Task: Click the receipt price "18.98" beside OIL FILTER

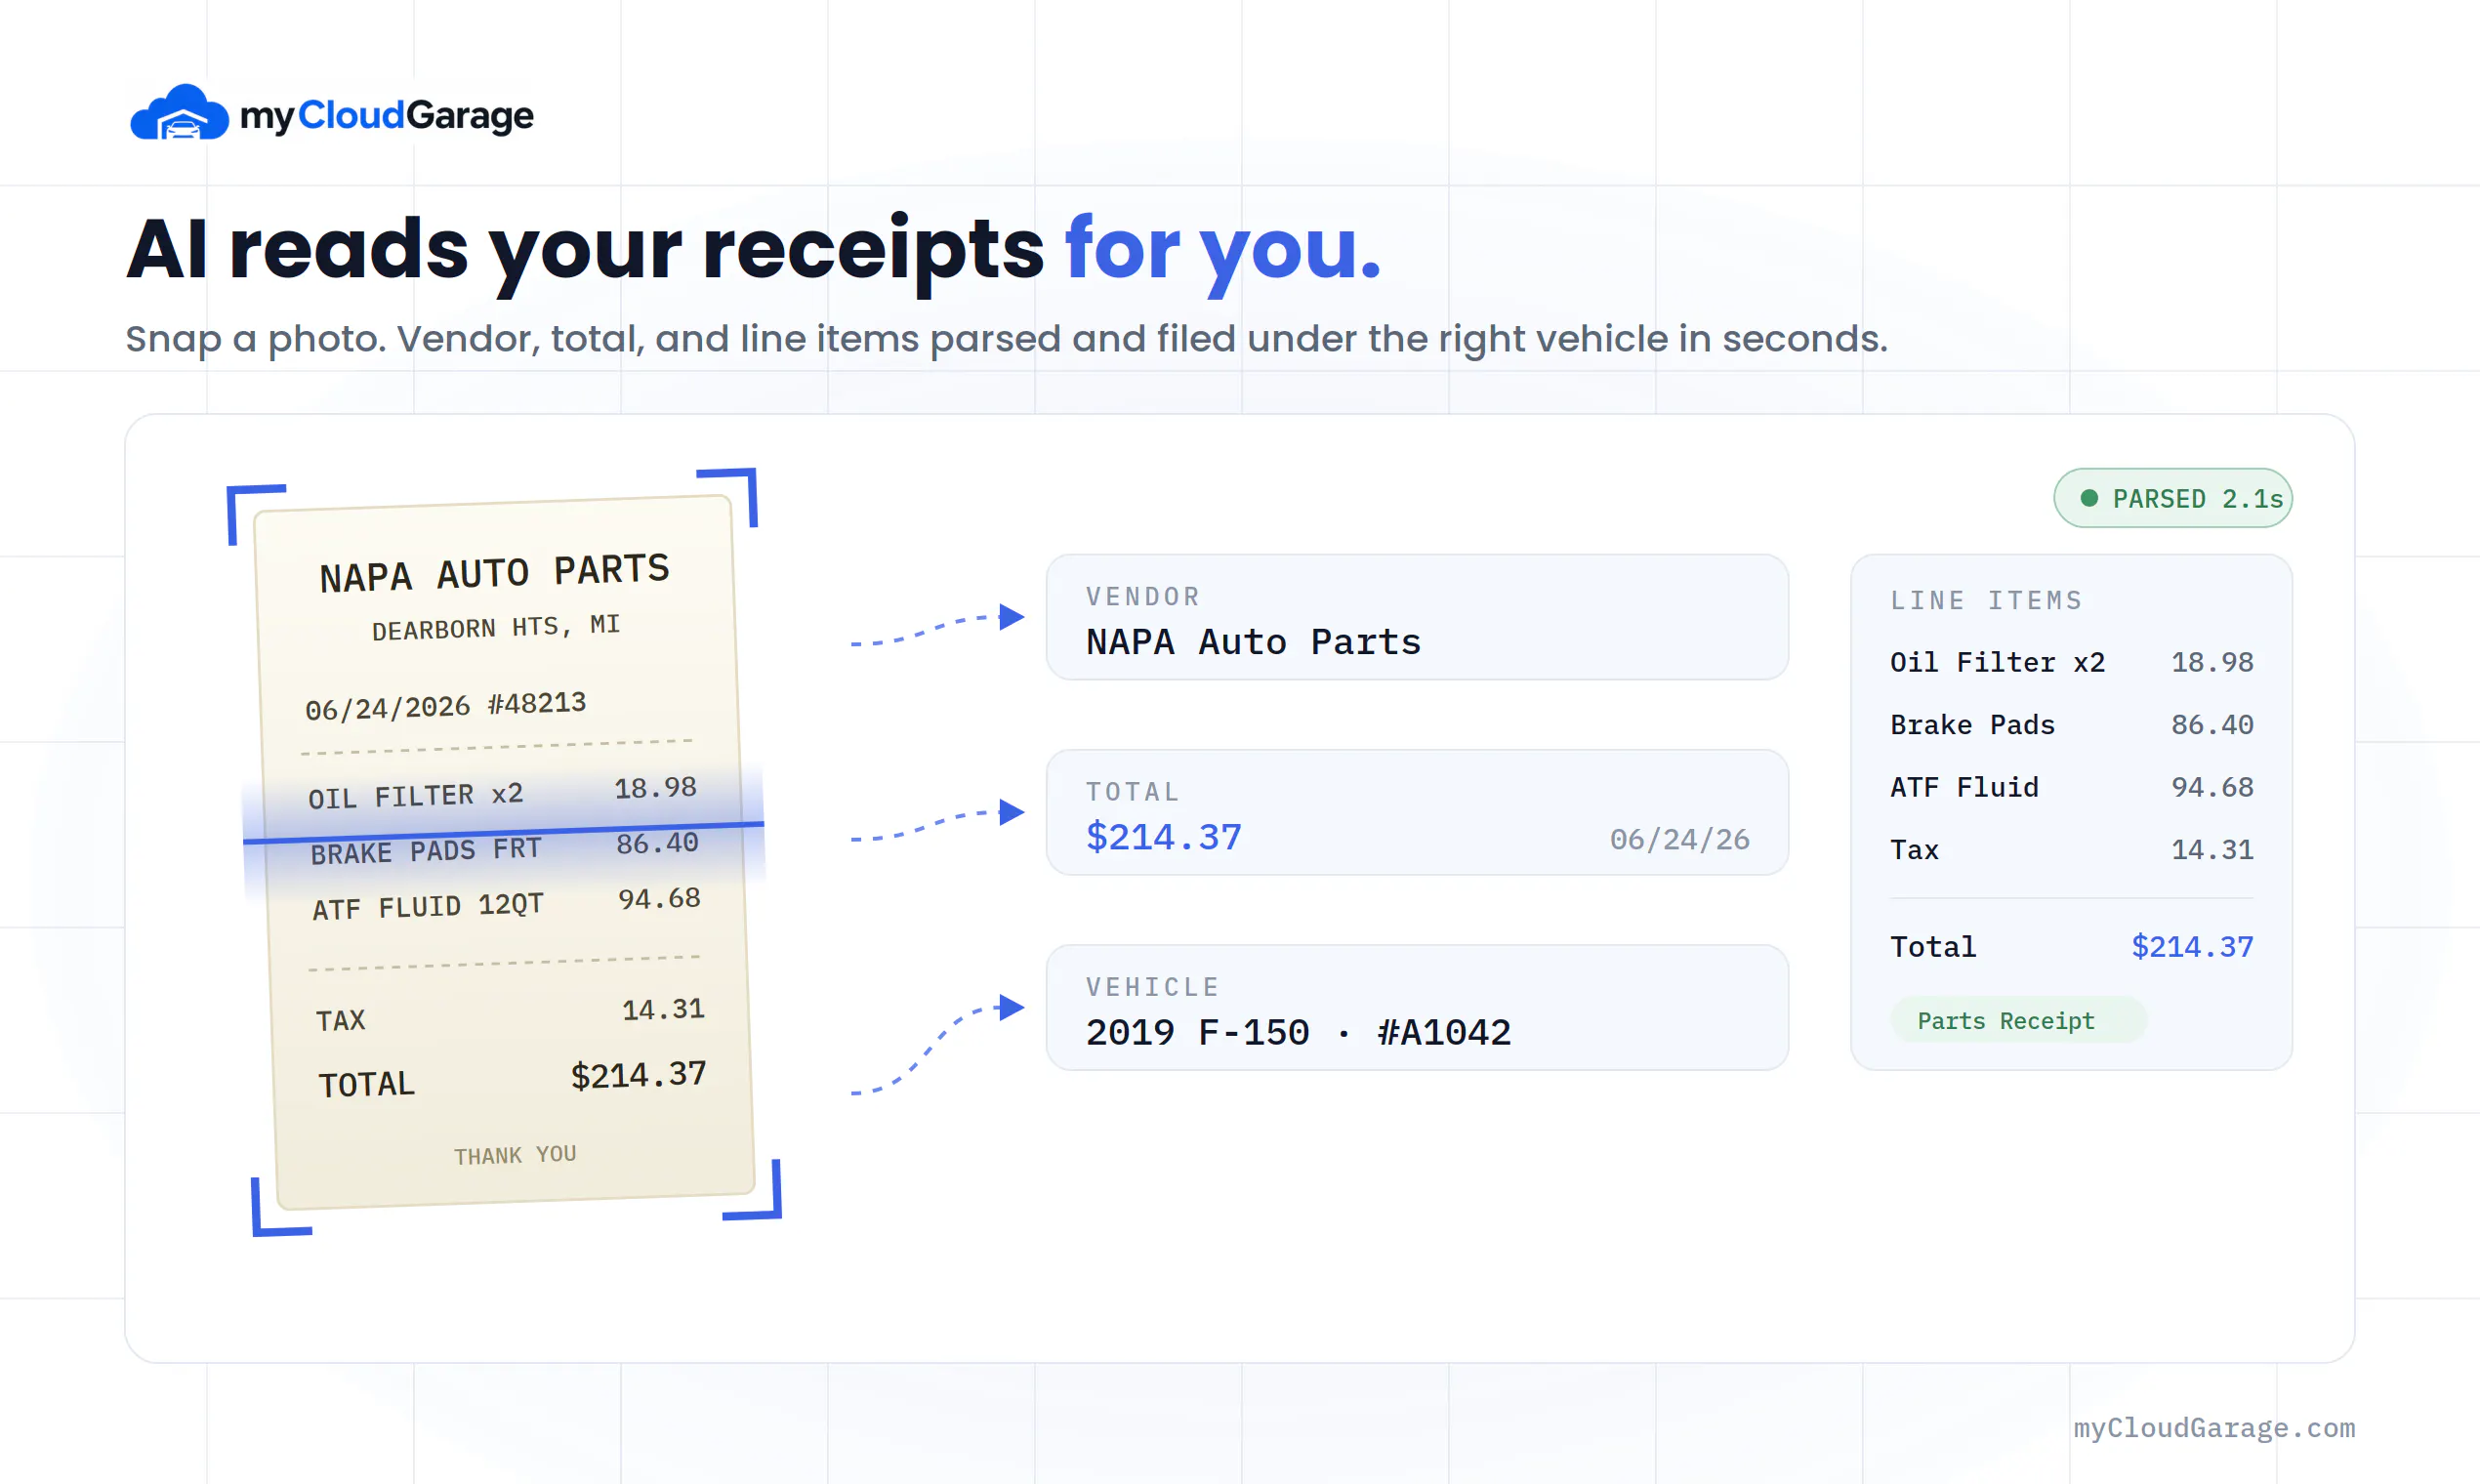Action: click(655, 788)
